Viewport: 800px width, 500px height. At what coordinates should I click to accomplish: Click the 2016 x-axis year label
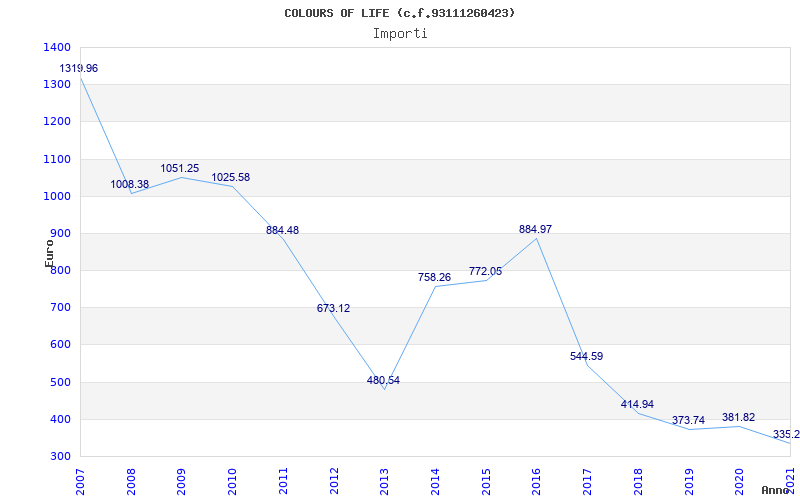[x=537, y=479]
